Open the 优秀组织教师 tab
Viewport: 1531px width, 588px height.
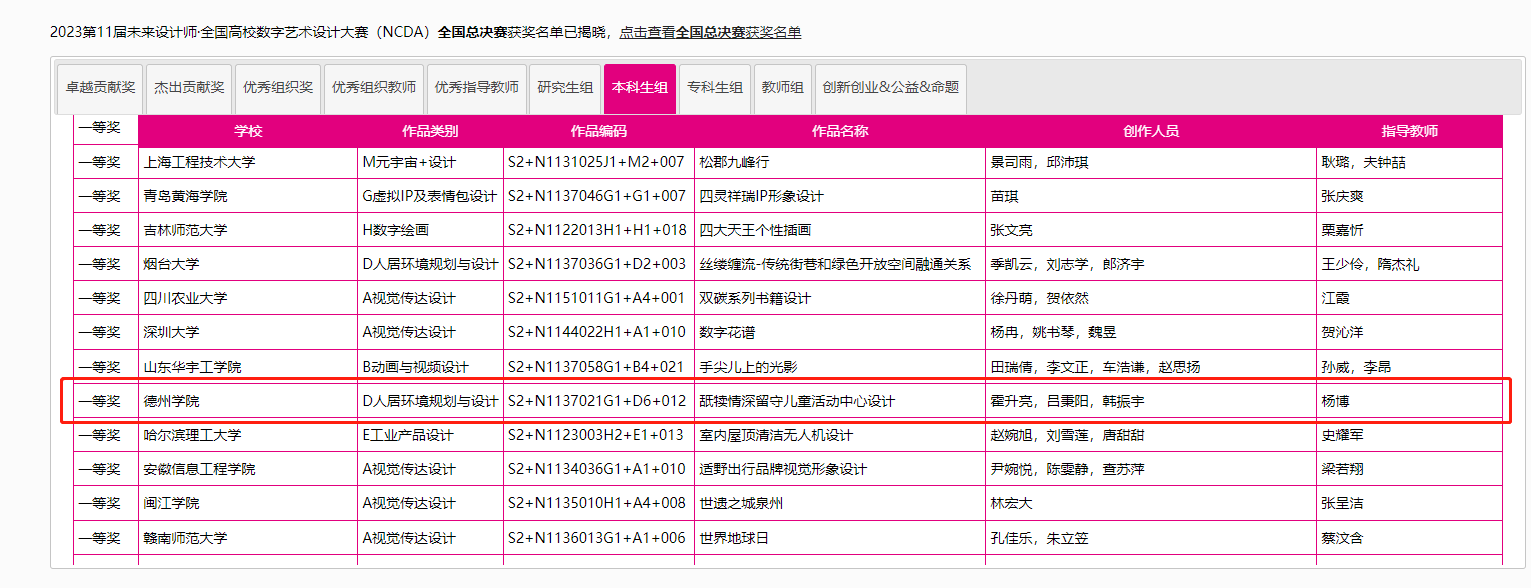(x=374, y=88)
